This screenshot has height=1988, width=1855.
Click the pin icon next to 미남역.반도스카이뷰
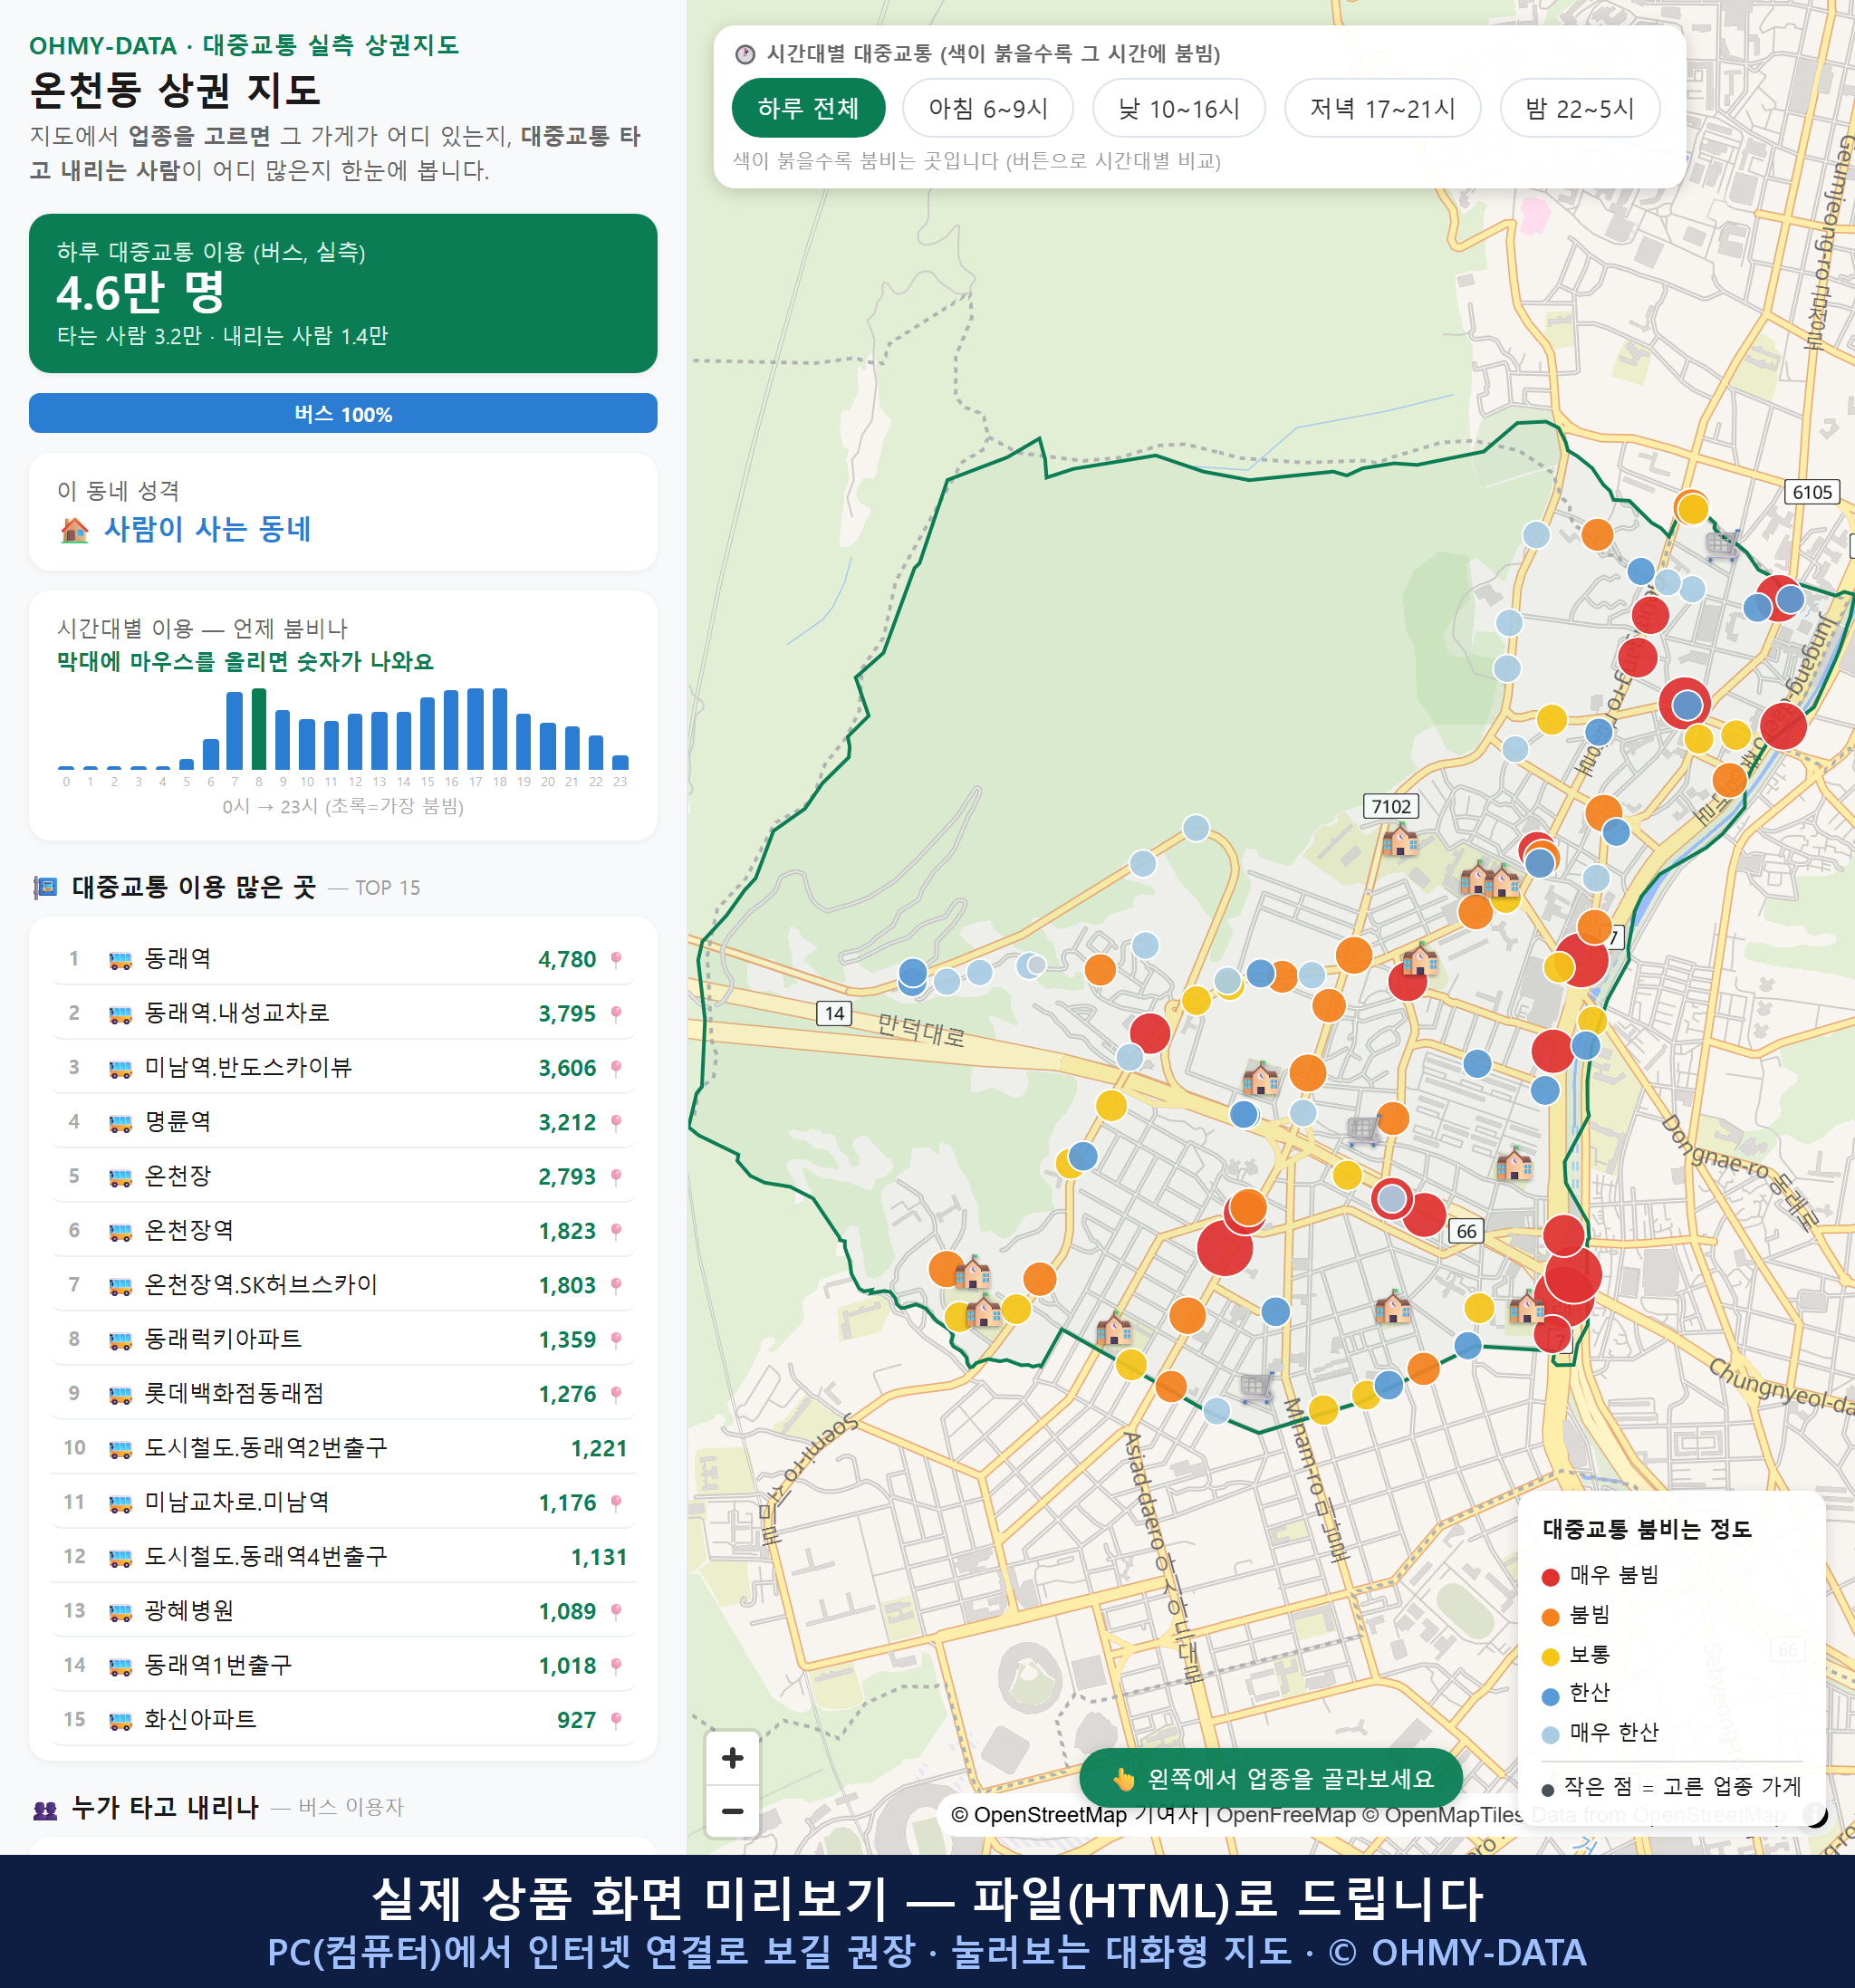[x=616, y=1068]
